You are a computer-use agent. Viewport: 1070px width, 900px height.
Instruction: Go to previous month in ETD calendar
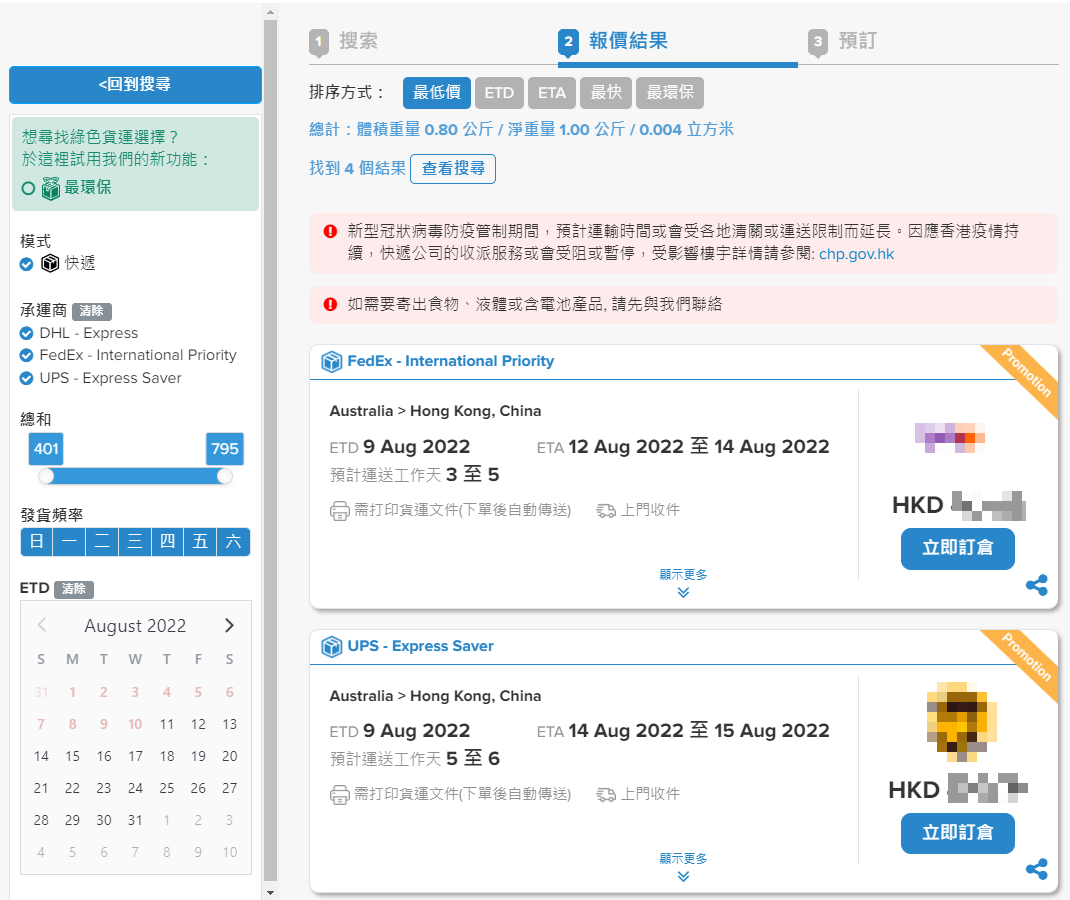42,626
